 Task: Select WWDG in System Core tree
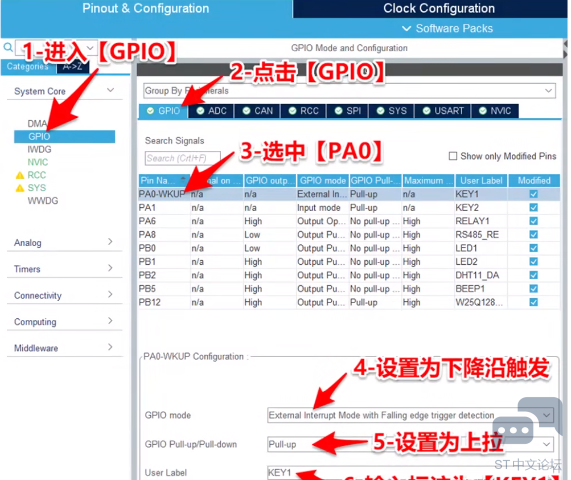(x=43, y=201)
